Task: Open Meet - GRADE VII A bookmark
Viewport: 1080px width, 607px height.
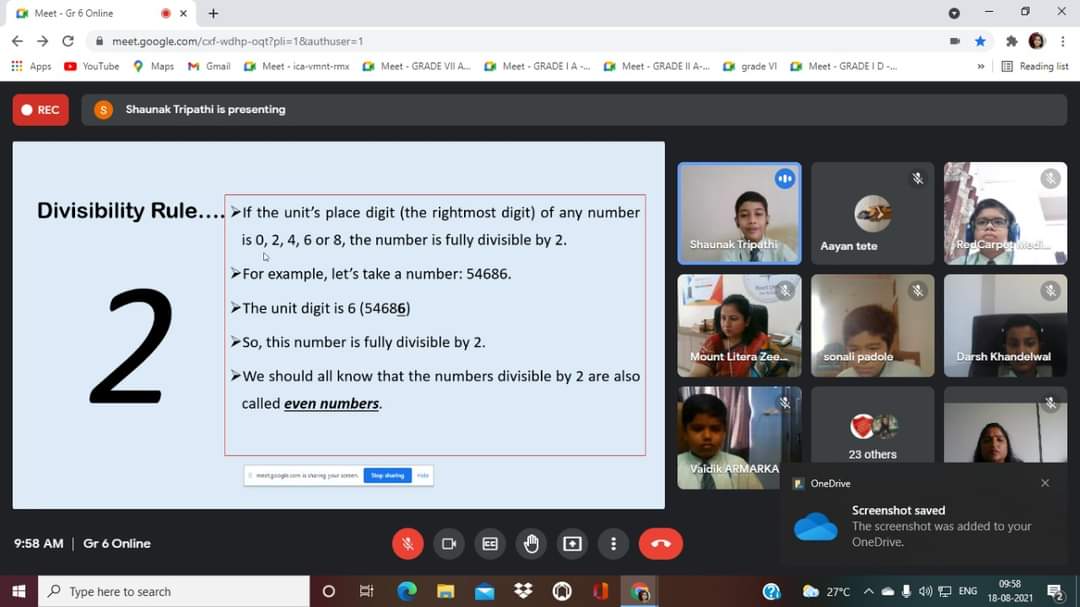Action: (x=417, y=66)
